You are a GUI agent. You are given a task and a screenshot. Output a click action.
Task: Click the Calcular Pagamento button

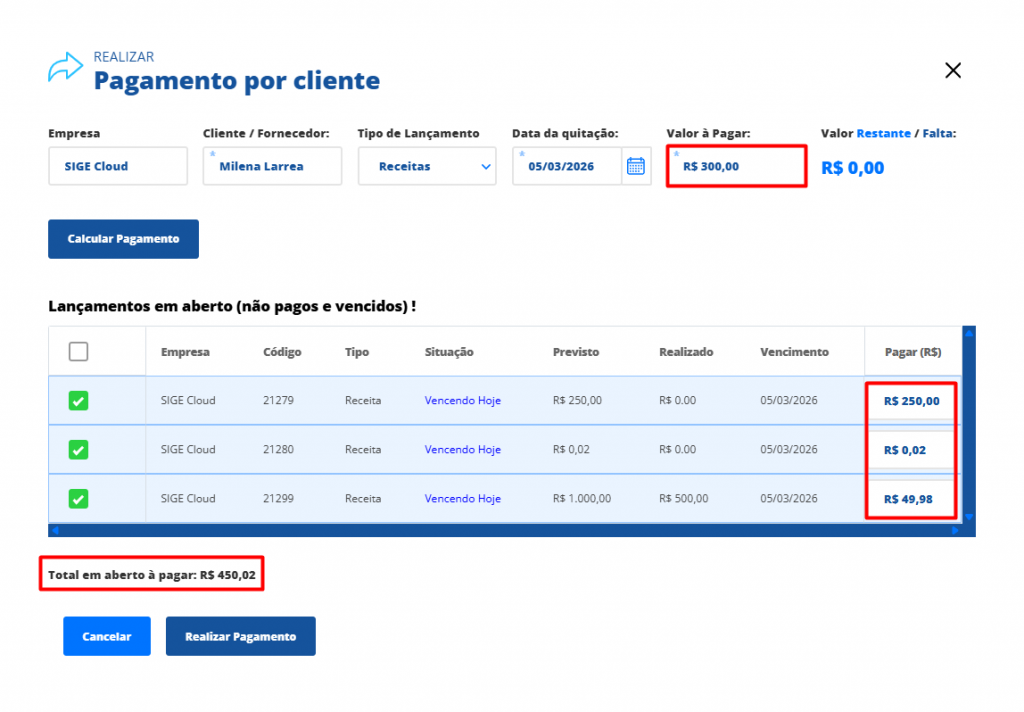tap(123, 239)
